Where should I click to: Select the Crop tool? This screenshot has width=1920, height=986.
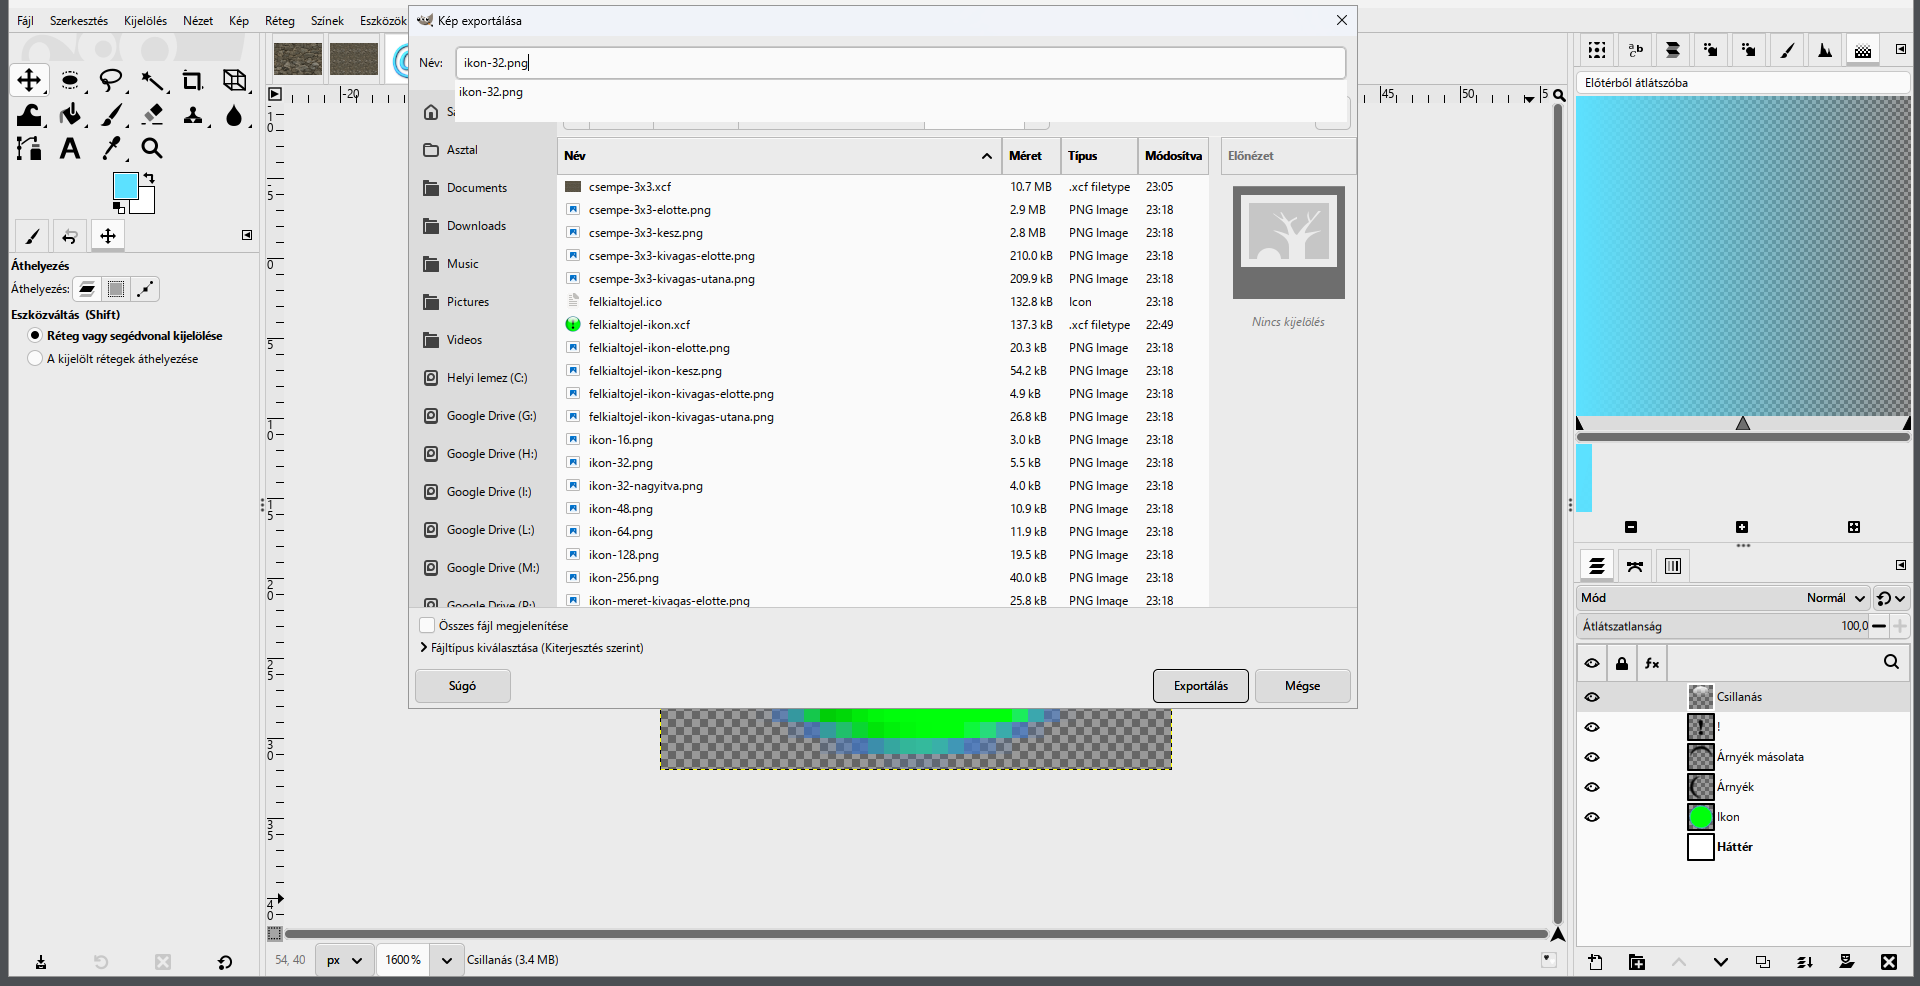(193, 80)
